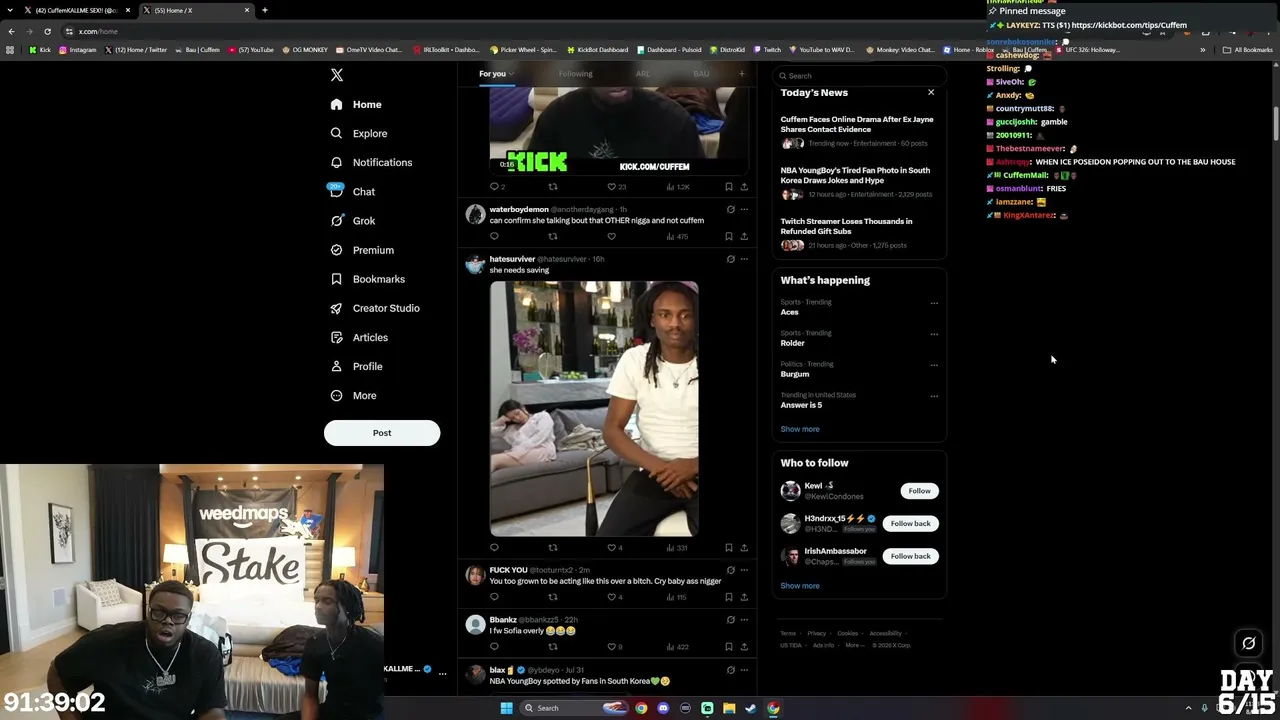Show more trends under What's happening
This screenshot has height=720, width=1280.
click(x=800, y=429)
